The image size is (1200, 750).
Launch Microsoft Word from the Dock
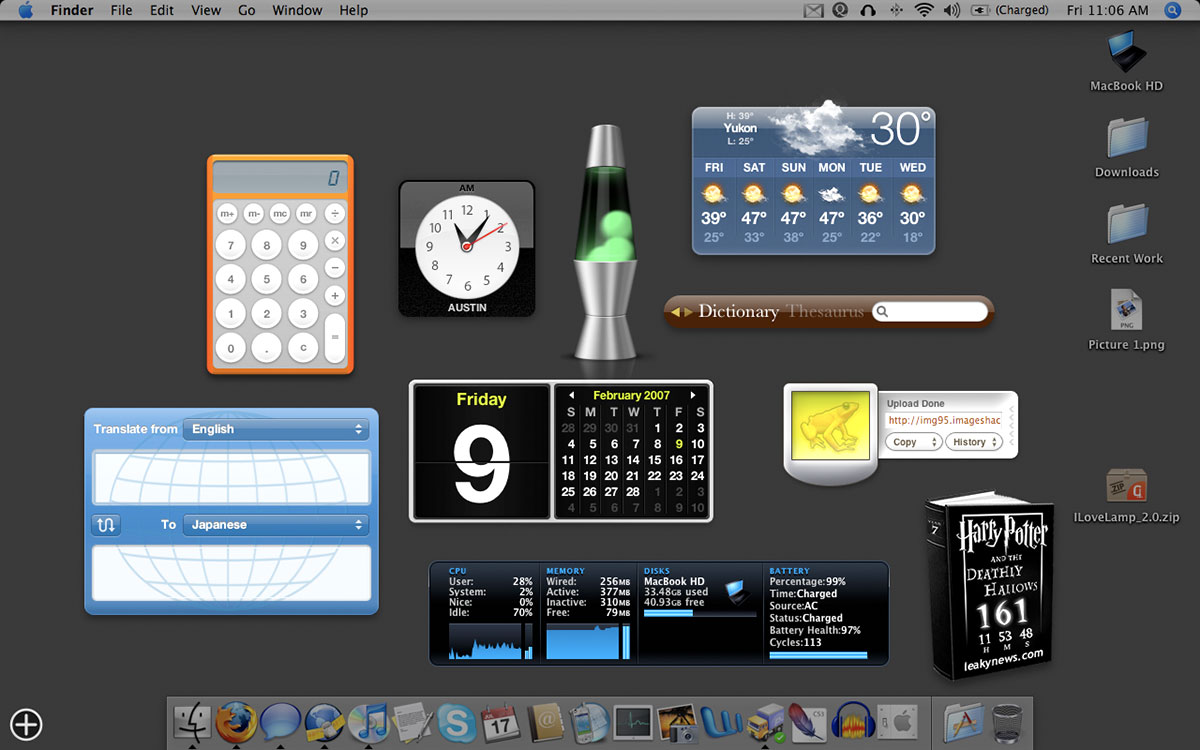(x=721, y=722)
